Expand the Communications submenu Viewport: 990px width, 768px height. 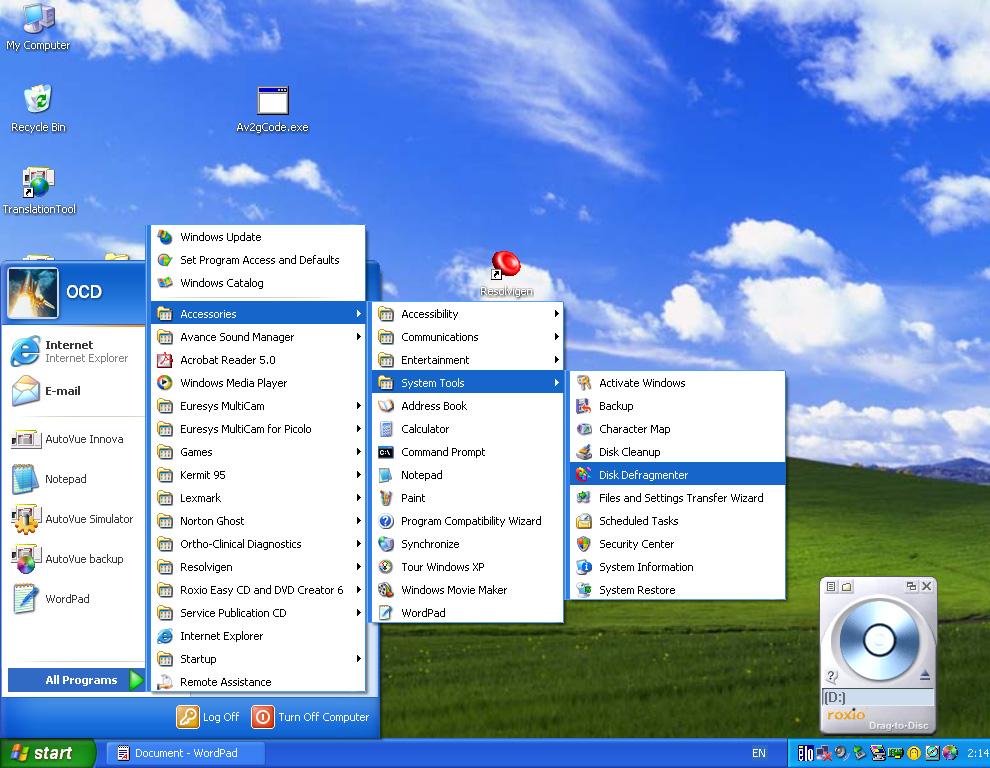click(468, 337)
